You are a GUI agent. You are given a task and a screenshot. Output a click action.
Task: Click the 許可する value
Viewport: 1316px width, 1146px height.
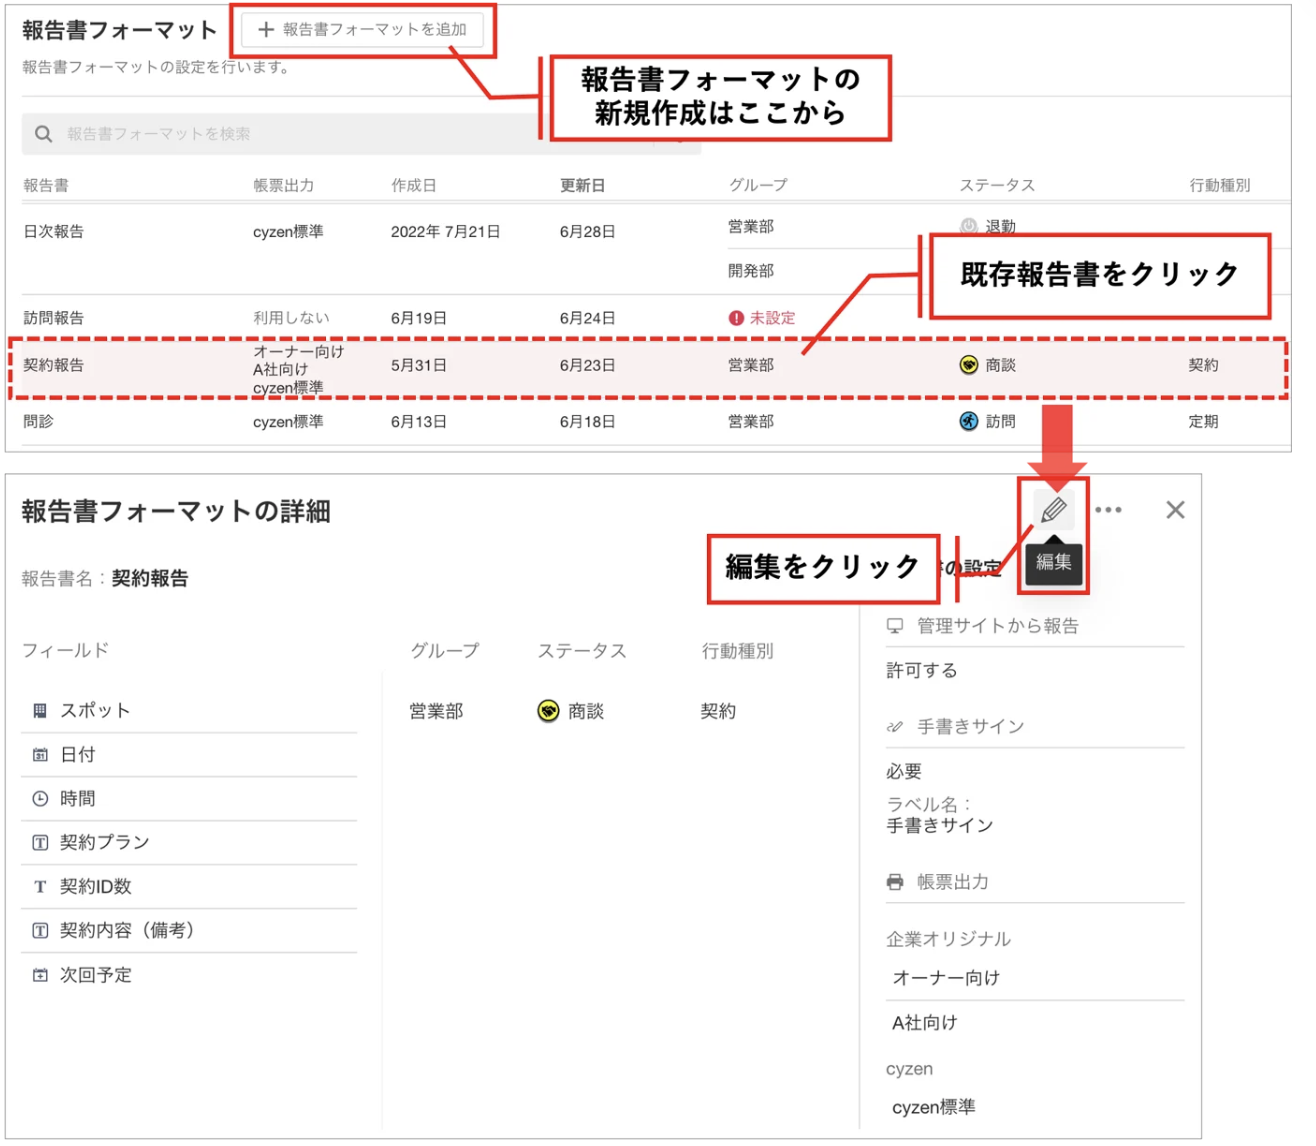tap(922, 670)
